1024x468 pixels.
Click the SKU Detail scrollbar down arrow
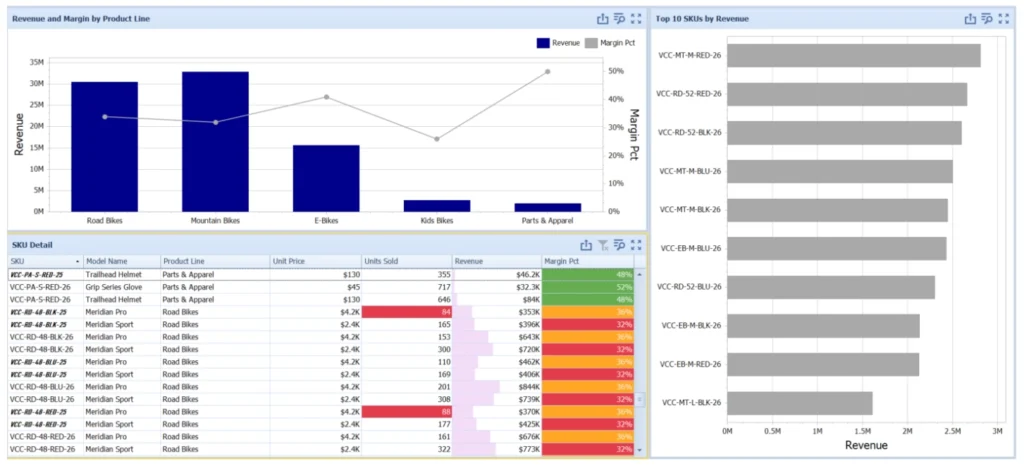(x=639, y=450)
